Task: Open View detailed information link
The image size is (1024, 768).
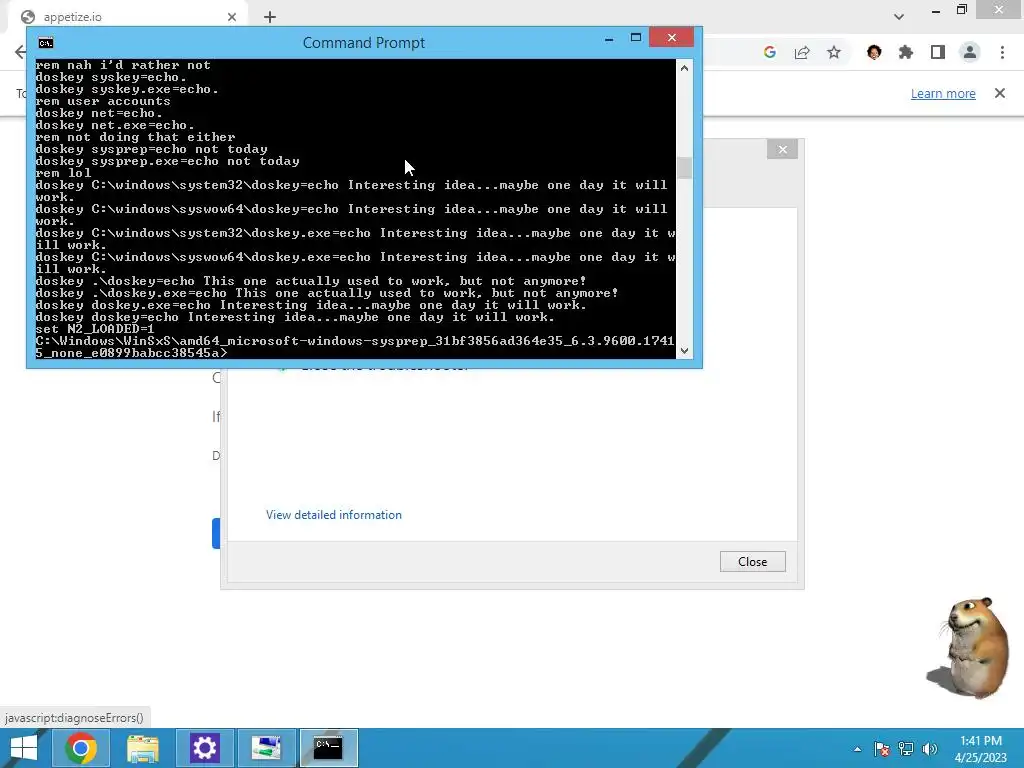Action: (x=334, y=515)
